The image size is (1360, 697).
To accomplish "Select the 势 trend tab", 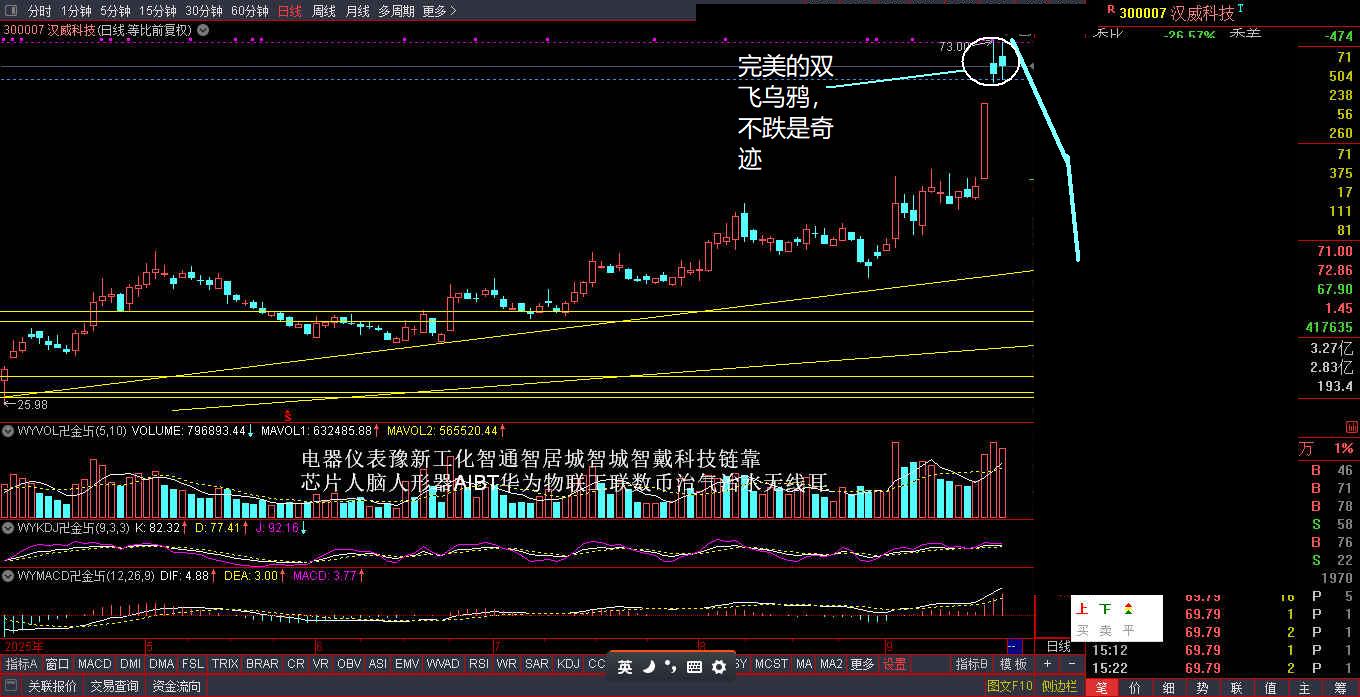I will 1202,687.
